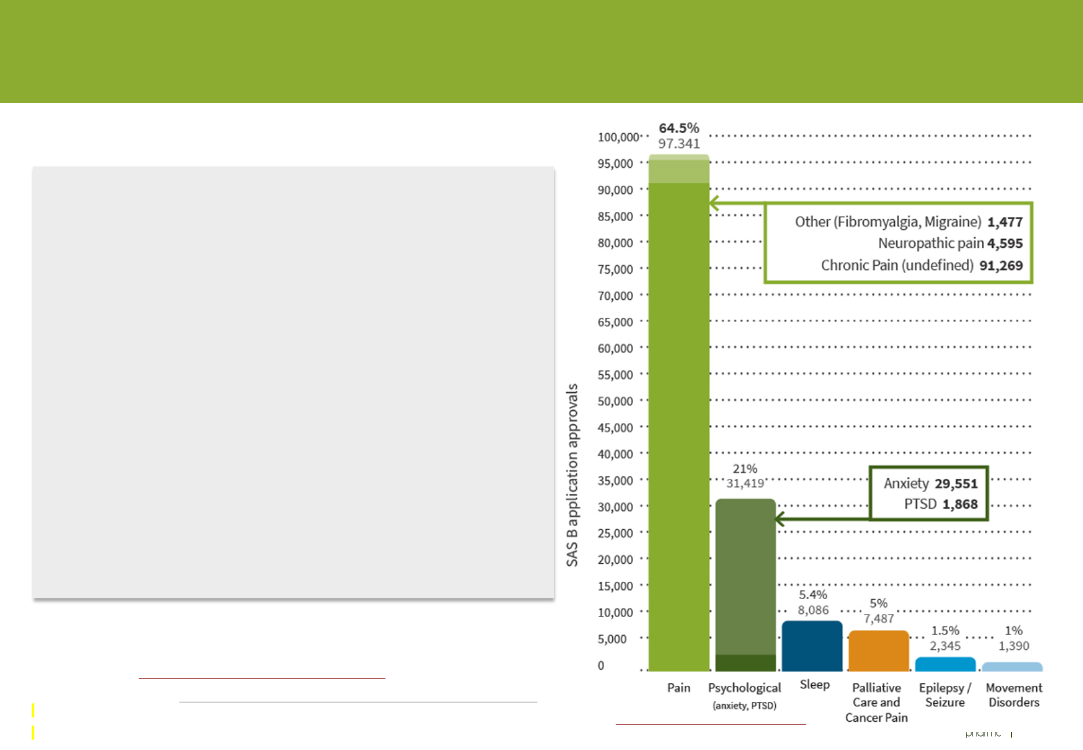
Task: Select the pale blue Movement Disorders bar
Action: (1012, 667)
